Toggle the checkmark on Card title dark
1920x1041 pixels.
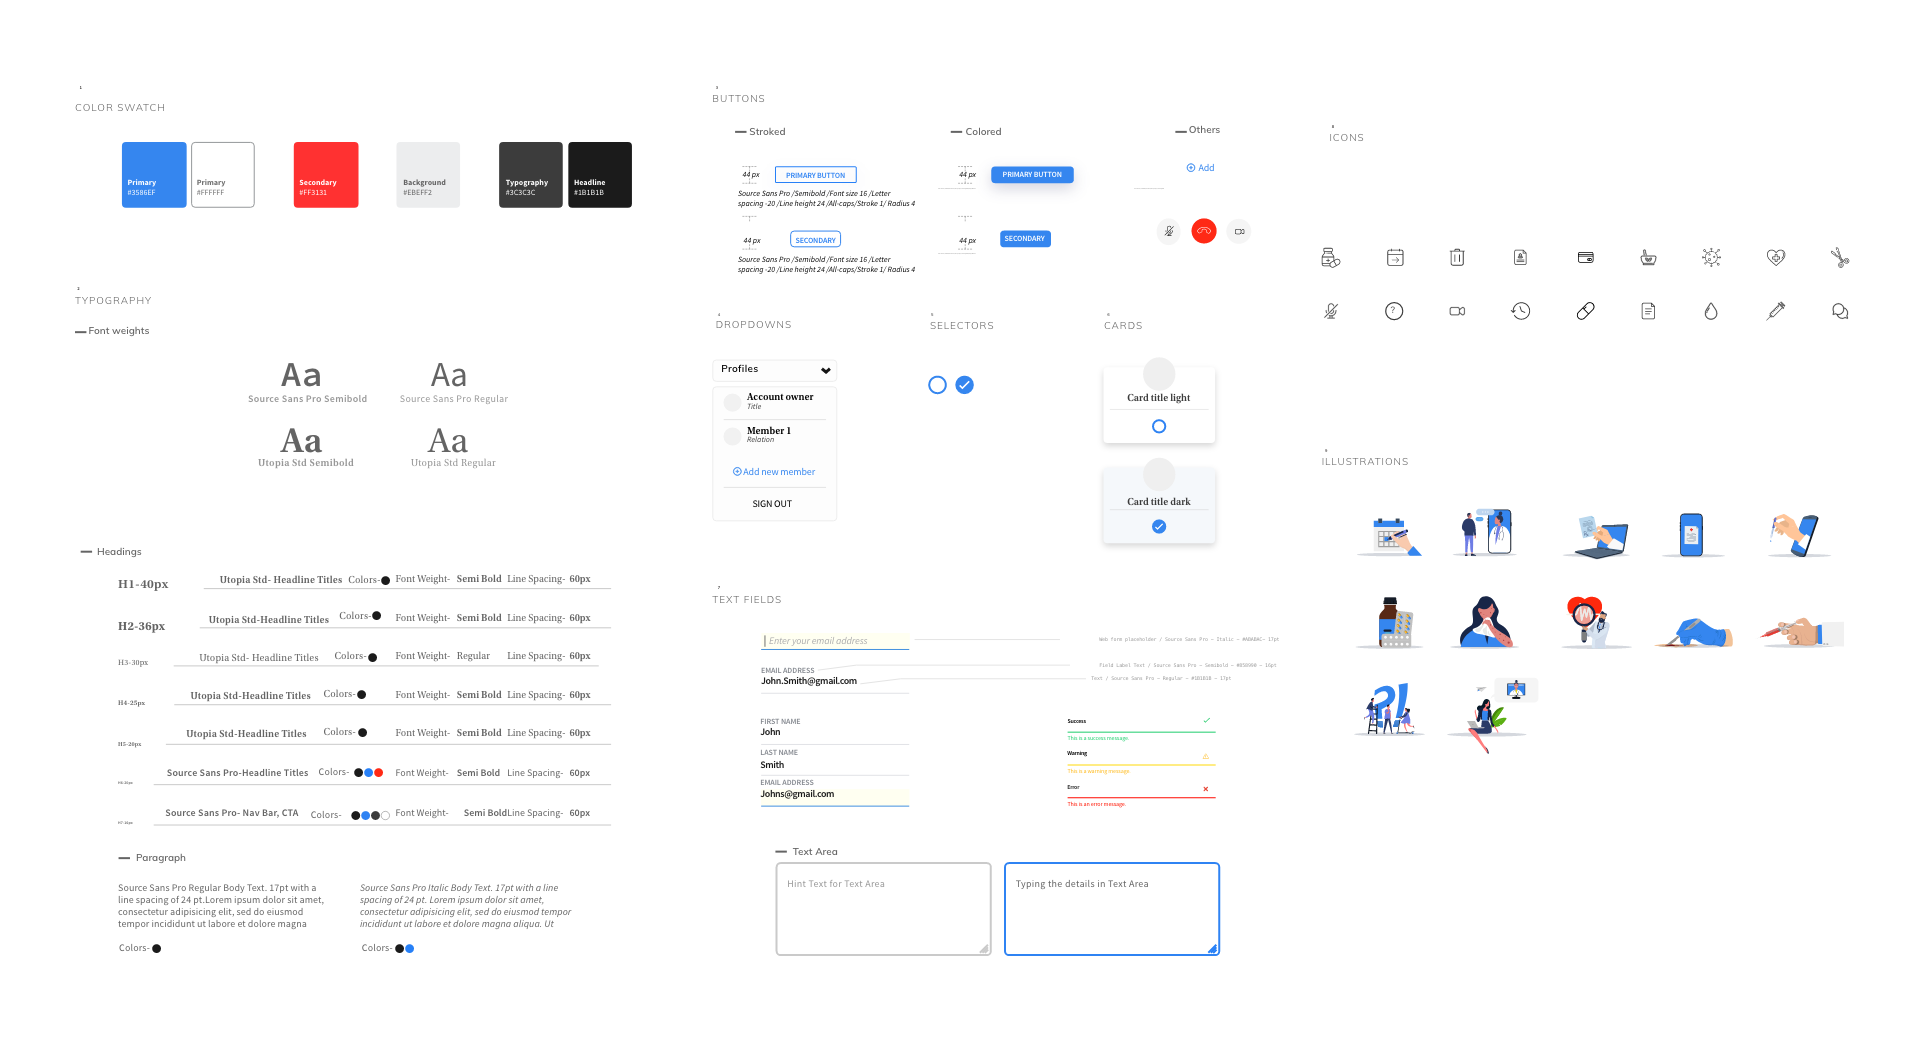click(x=1159, y=526)
